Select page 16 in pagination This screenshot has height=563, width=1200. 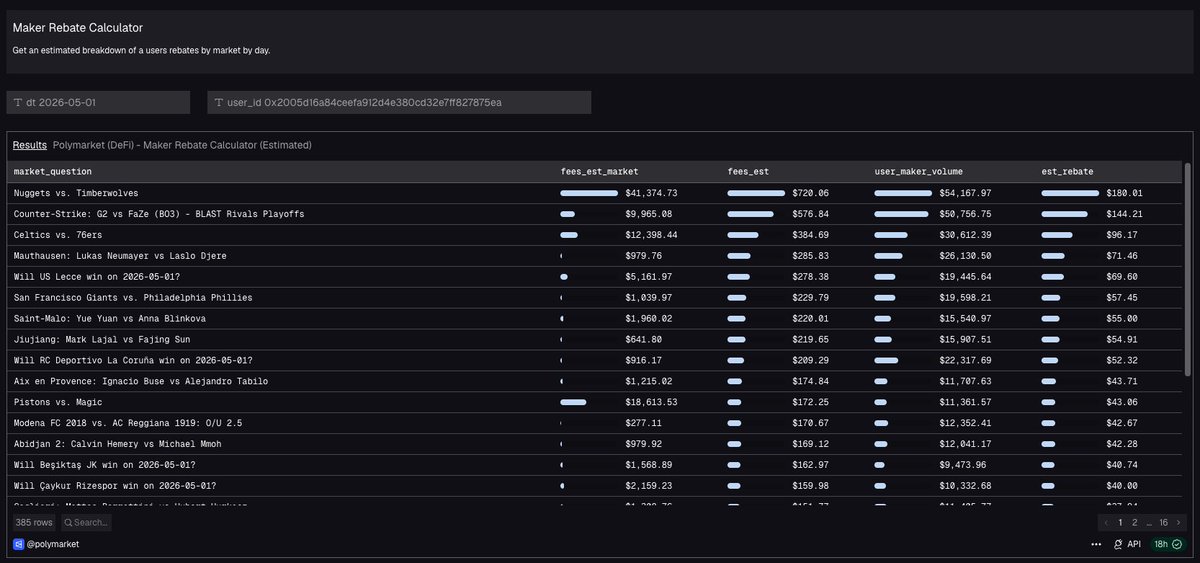[1163, 522]
